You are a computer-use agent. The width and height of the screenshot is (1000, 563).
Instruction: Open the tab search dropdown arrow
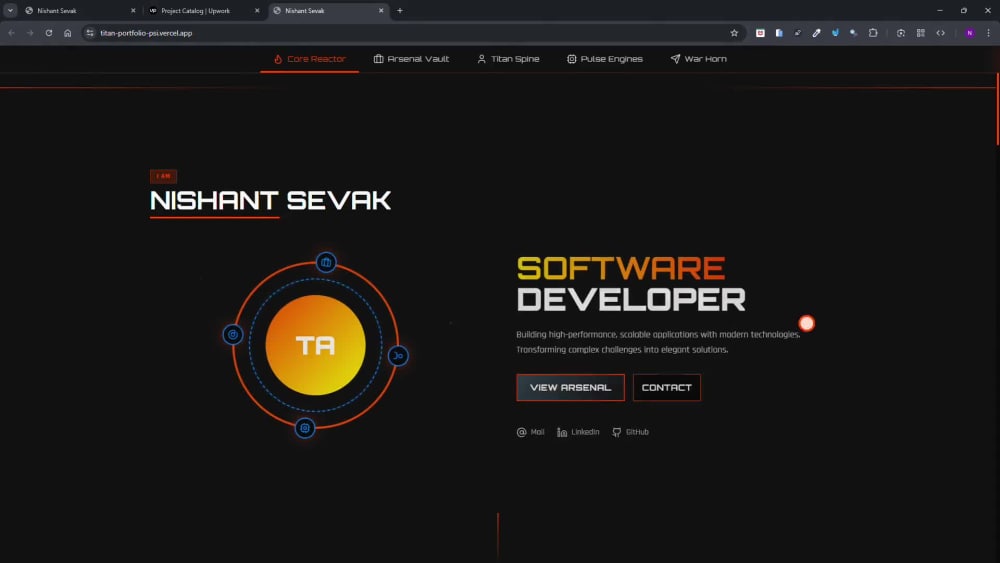point(10,10)
